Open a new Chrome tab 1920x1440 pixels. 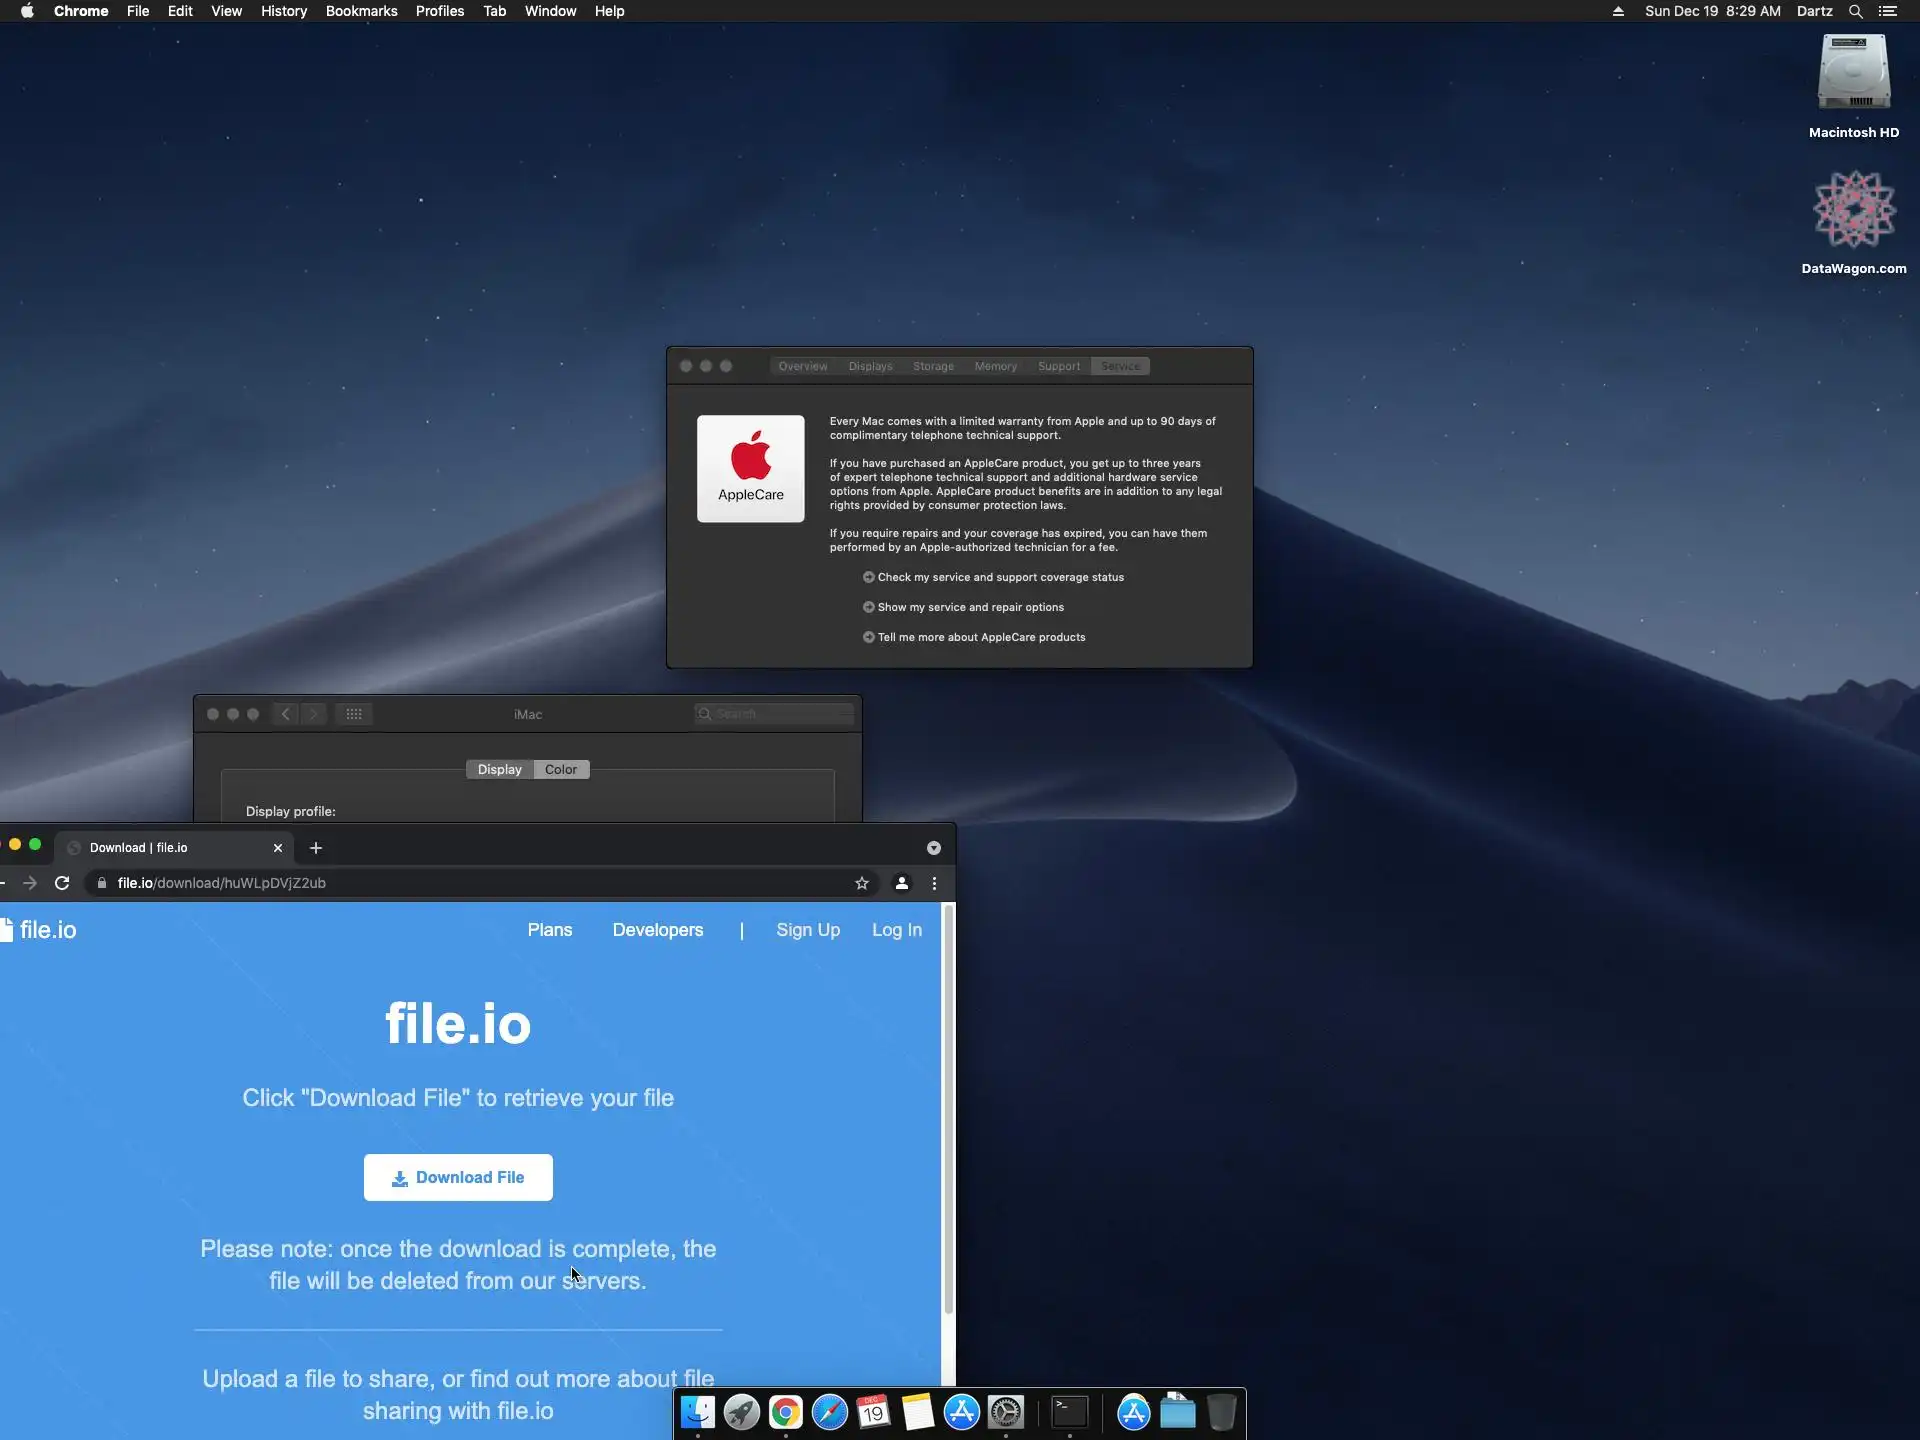[316, 848]
